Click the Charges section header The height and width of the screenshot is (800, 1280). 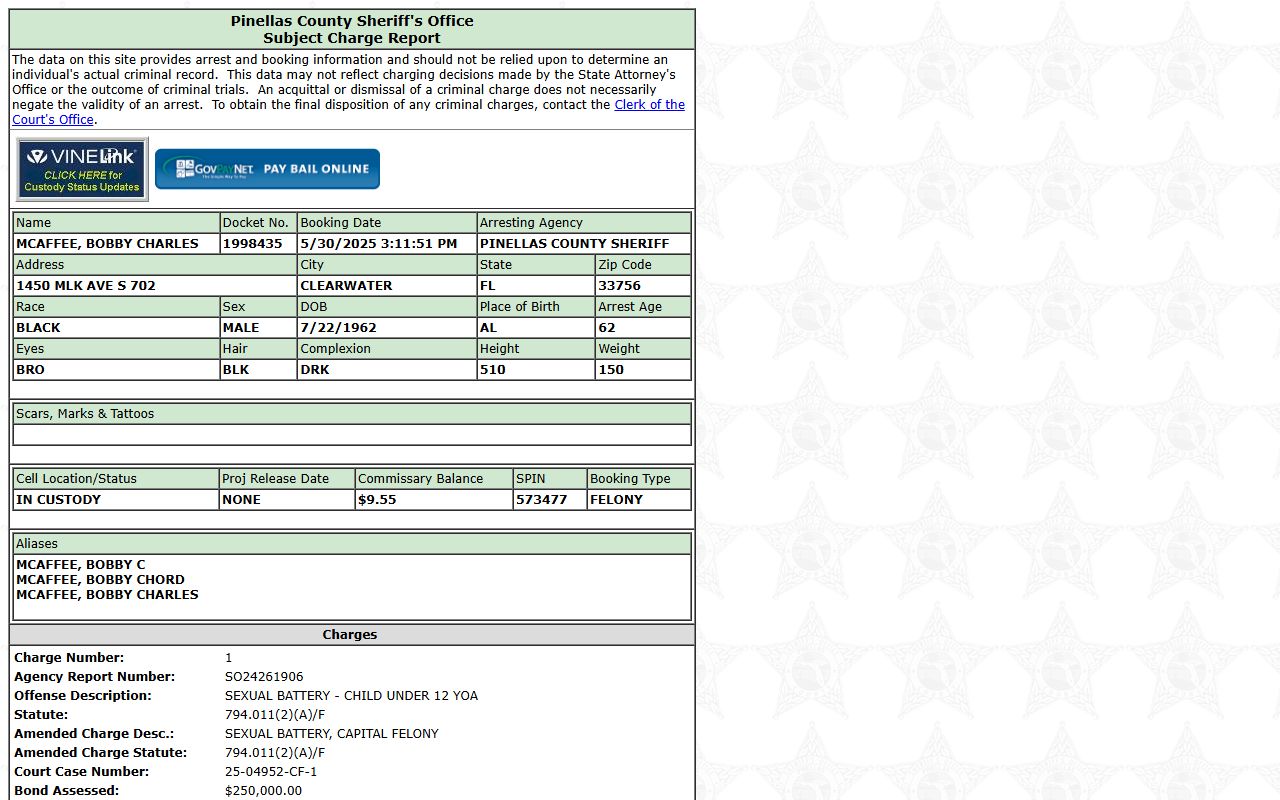[x=350, y=635]
